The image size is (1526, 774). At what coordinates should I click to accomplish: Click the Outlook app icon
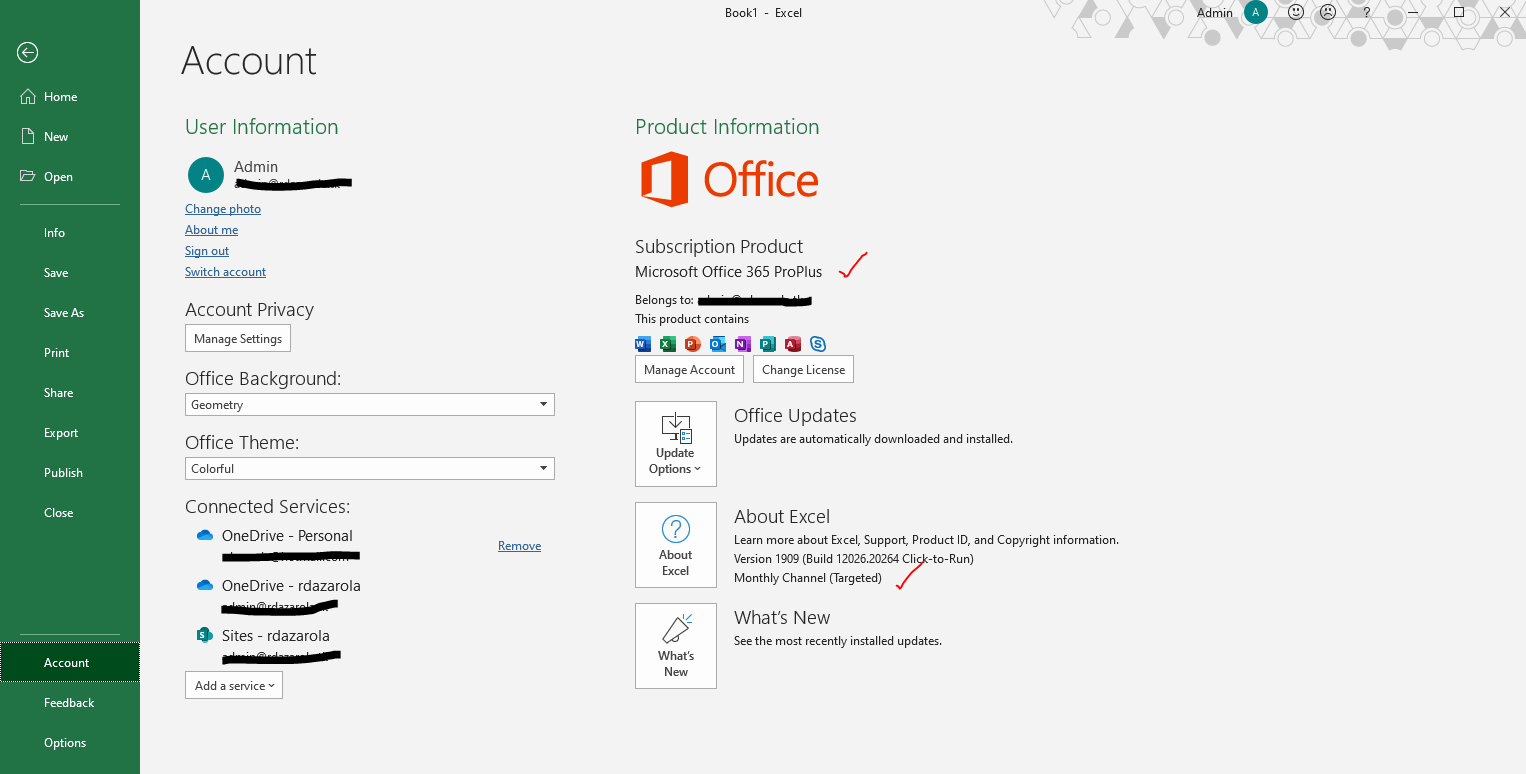pos(718,344)
